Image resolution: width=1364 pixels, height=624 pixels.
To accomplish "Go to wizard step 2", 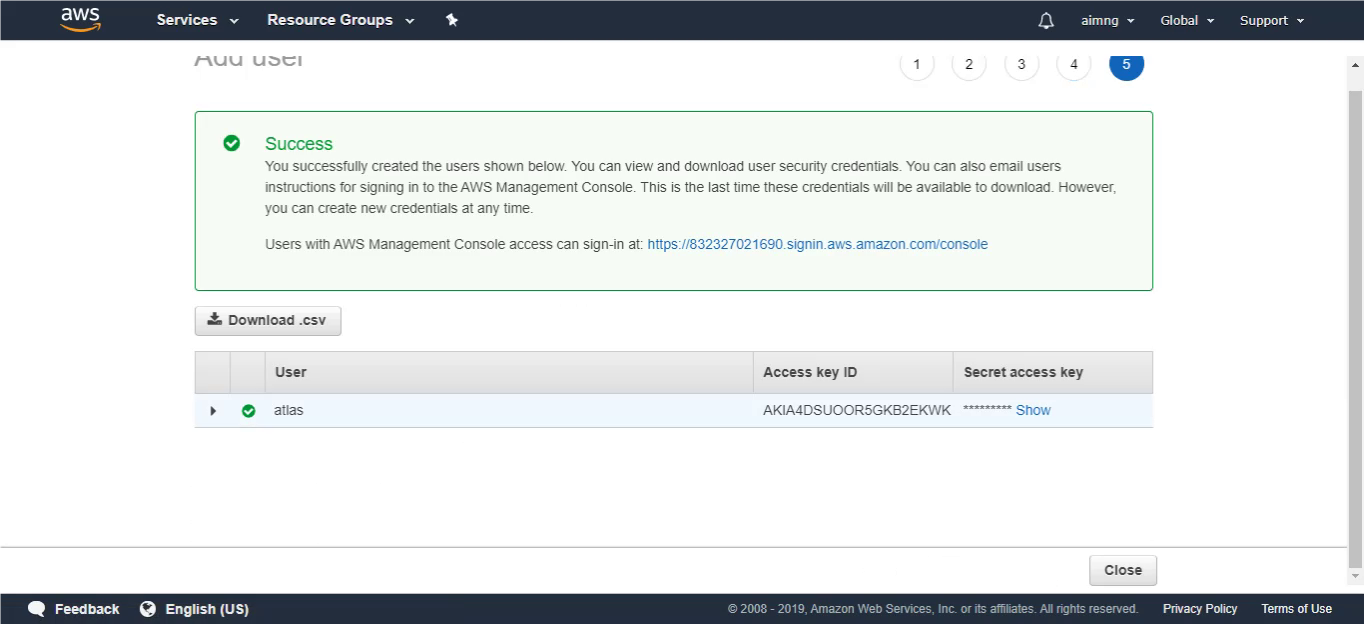I will point(969,64).
